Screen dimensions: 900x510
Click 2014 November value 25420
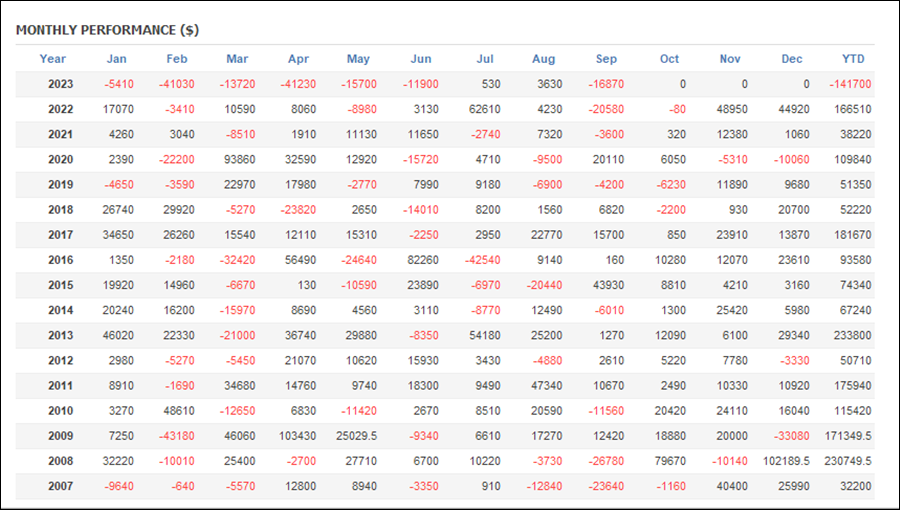point(732,310)
